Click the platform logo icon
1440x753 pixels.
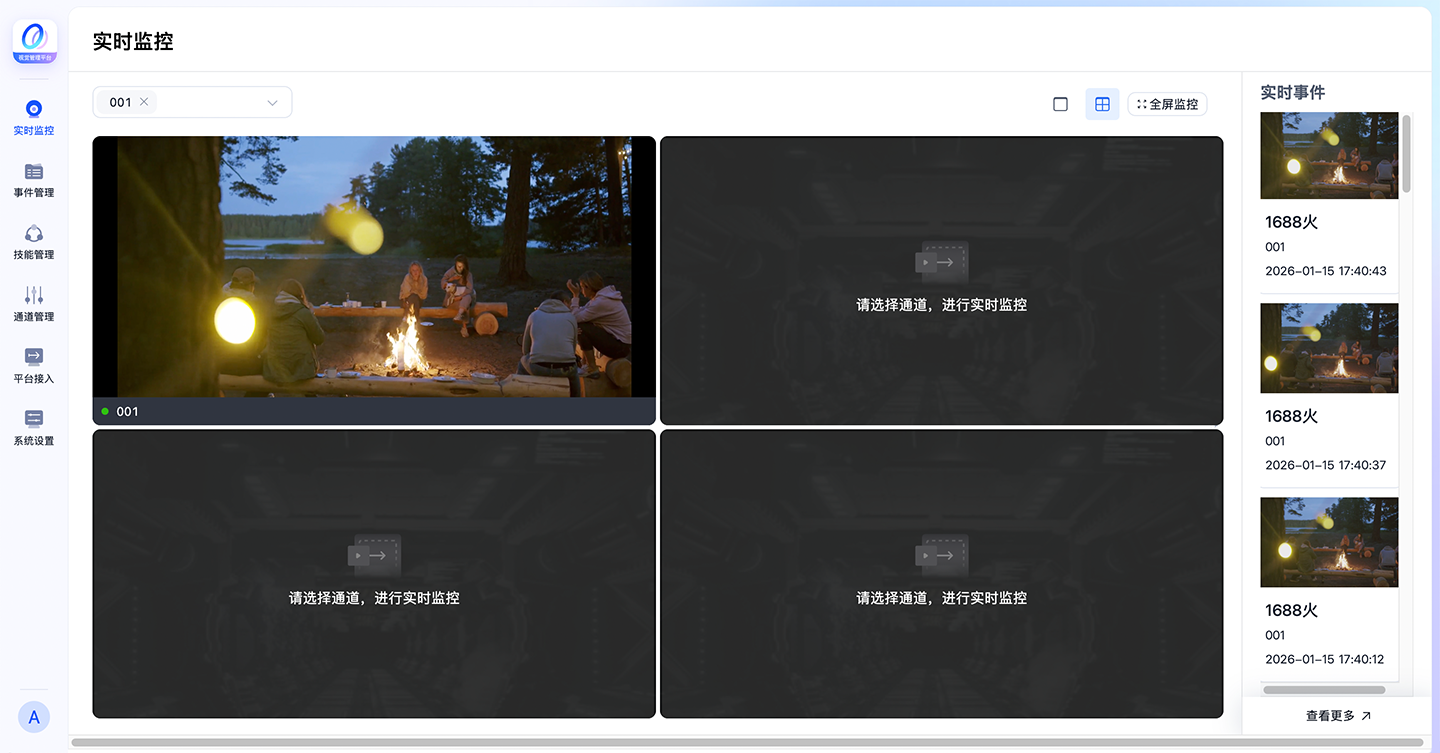(35, 42)
